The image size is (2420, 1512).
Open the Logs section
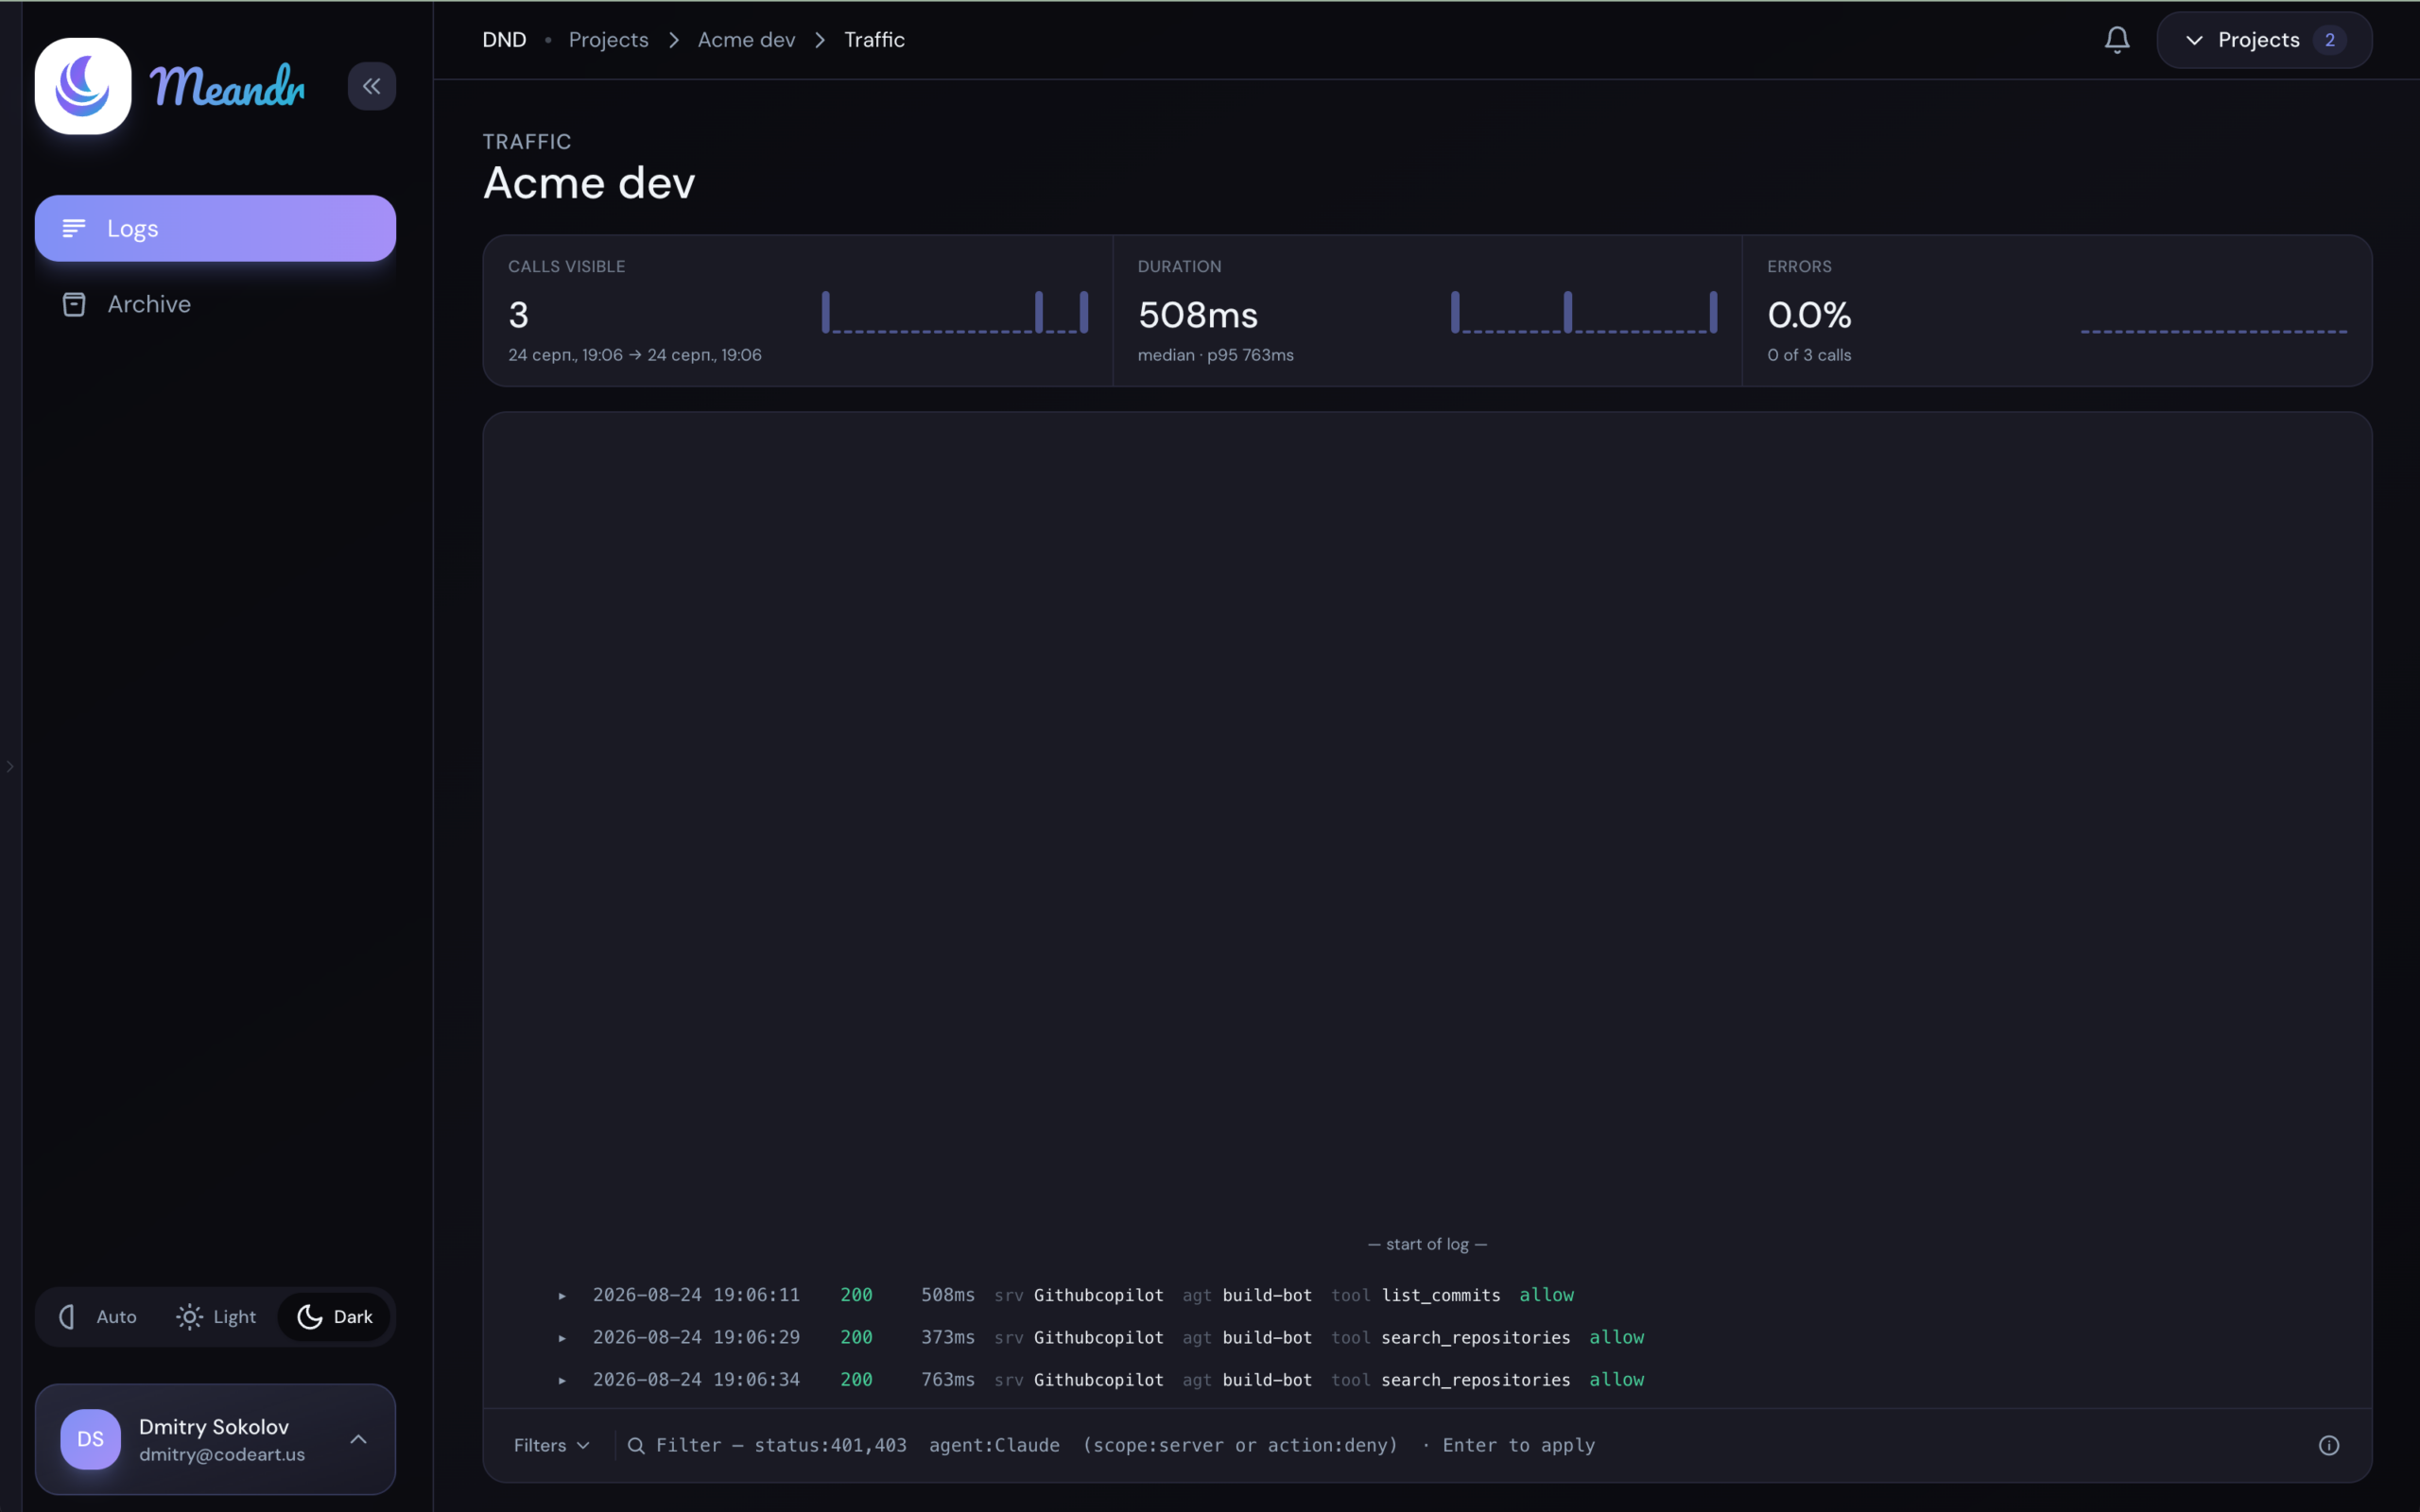pyautogui.click(x=215, y=228)
